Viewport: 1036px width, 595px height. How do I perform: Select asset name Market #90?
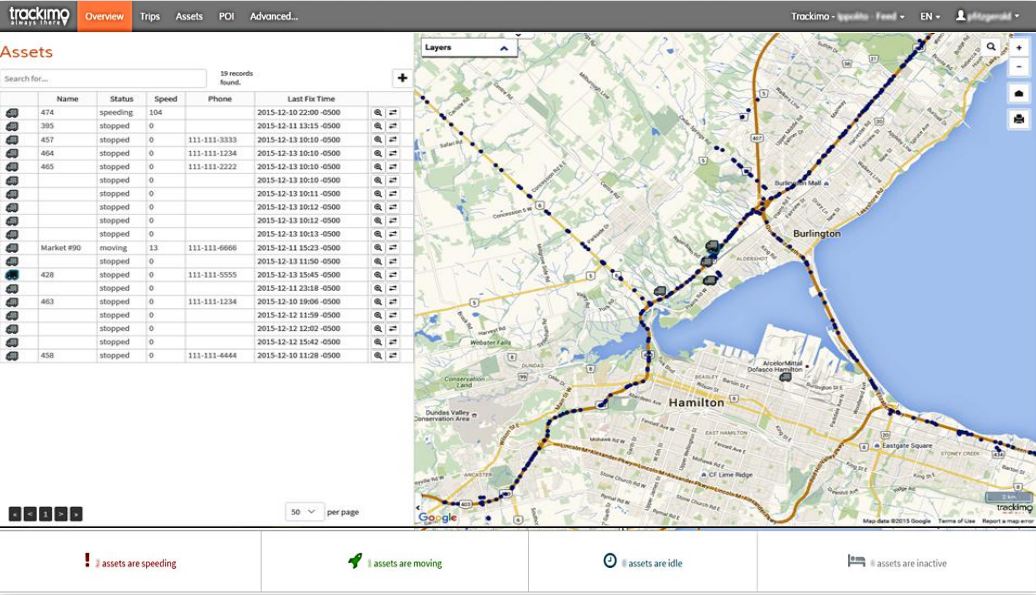click(61, 248)
